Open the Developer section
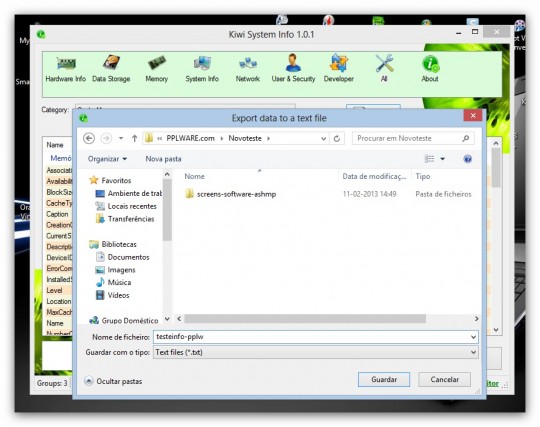Screen dimensions: 540x427 339,69
